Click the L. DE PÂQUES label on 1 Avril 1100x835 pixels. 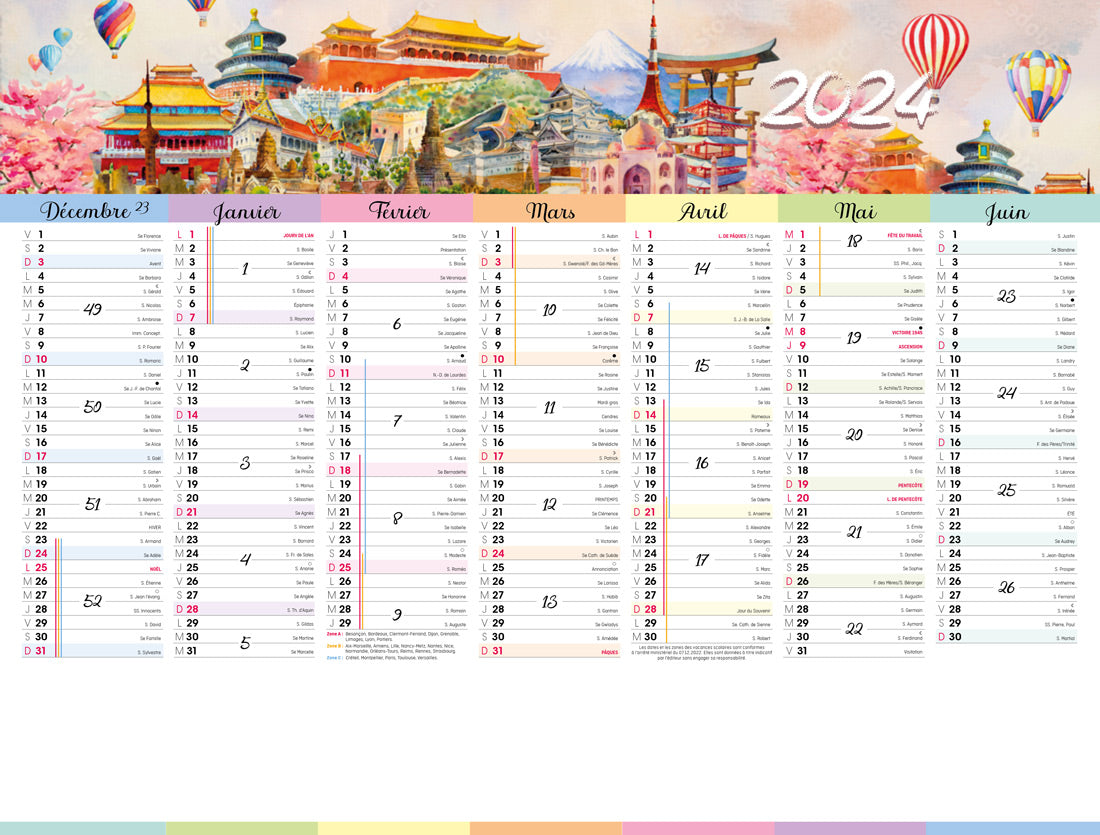point(731,236)
